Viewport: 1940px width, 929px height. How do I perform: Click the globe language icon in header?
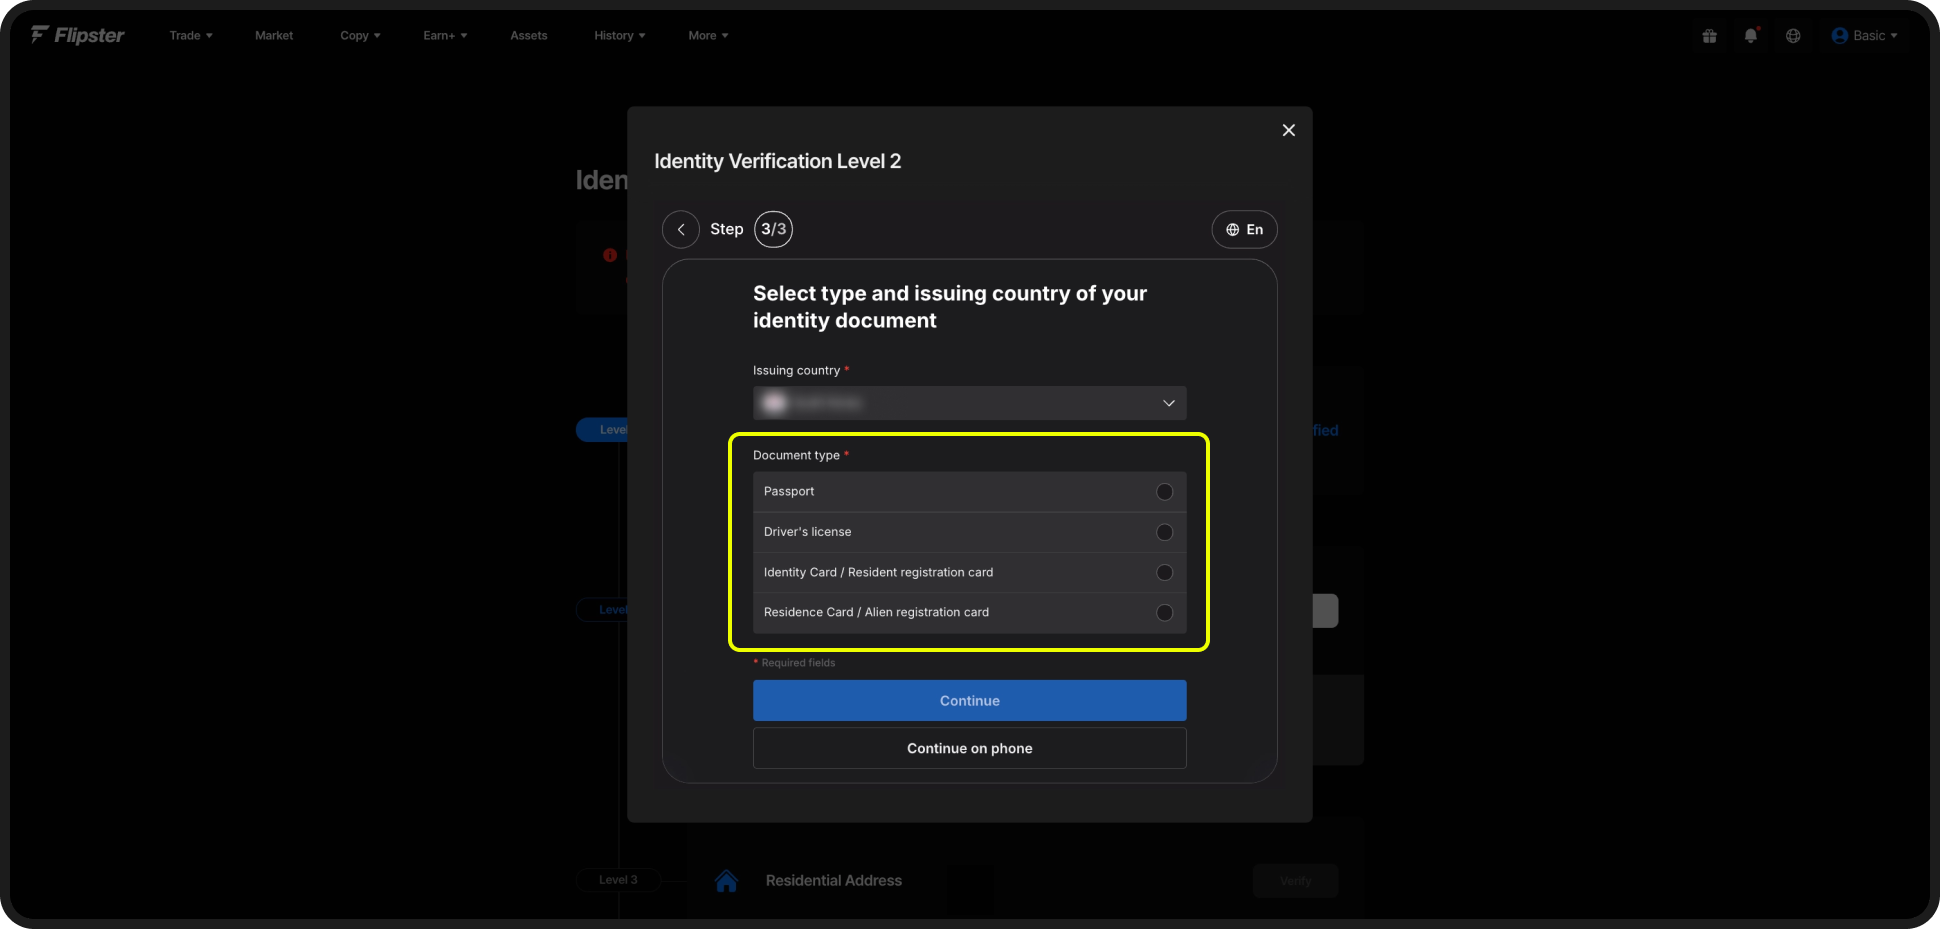coord(1793,36)
